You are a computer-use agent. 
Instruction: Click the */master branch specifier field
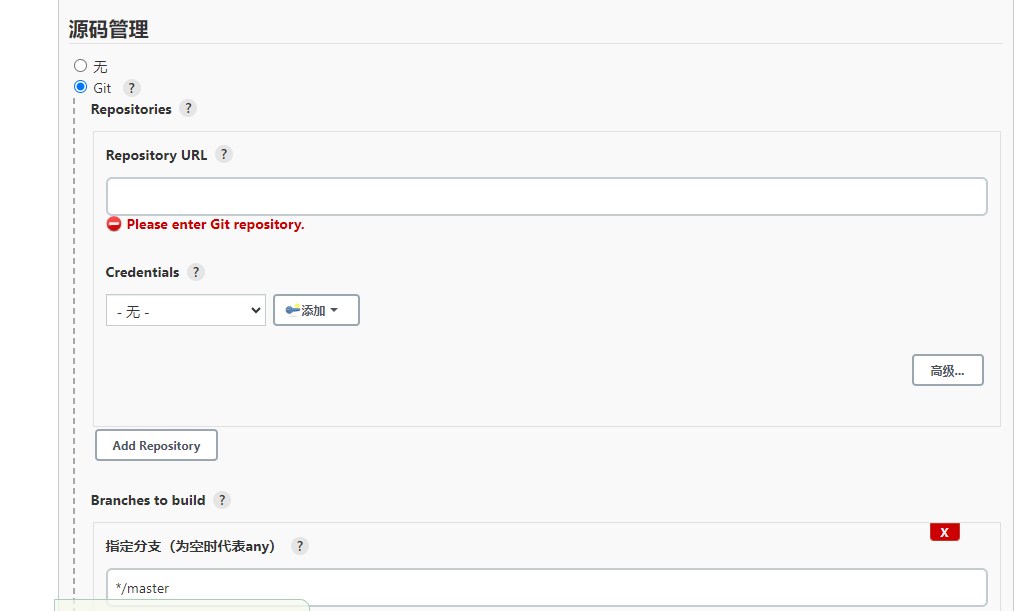coord(547,587)
